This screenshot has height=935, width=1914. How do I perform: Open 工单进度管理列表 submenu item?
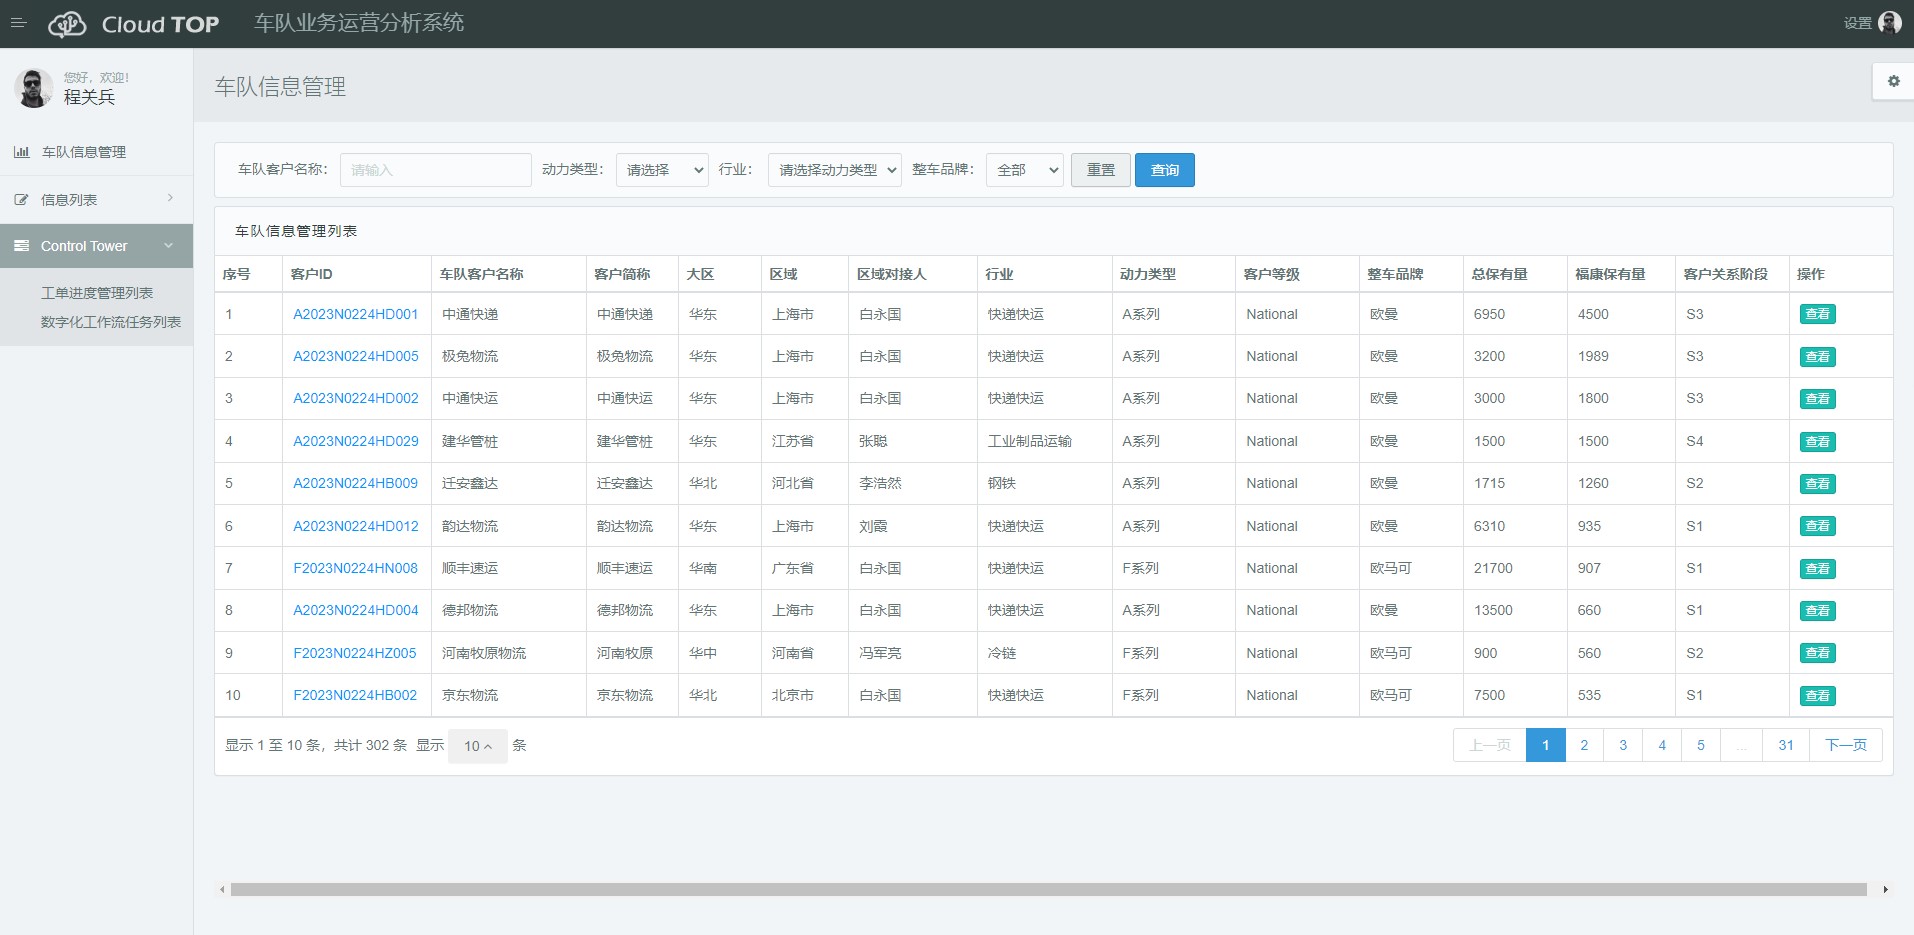point(97,293)
